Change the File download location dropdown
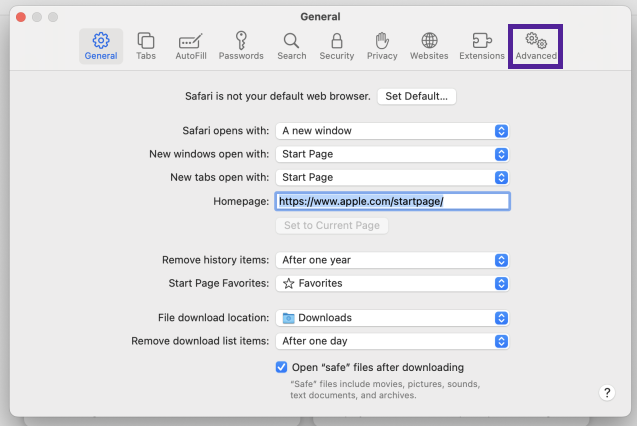 pos(392,318)
